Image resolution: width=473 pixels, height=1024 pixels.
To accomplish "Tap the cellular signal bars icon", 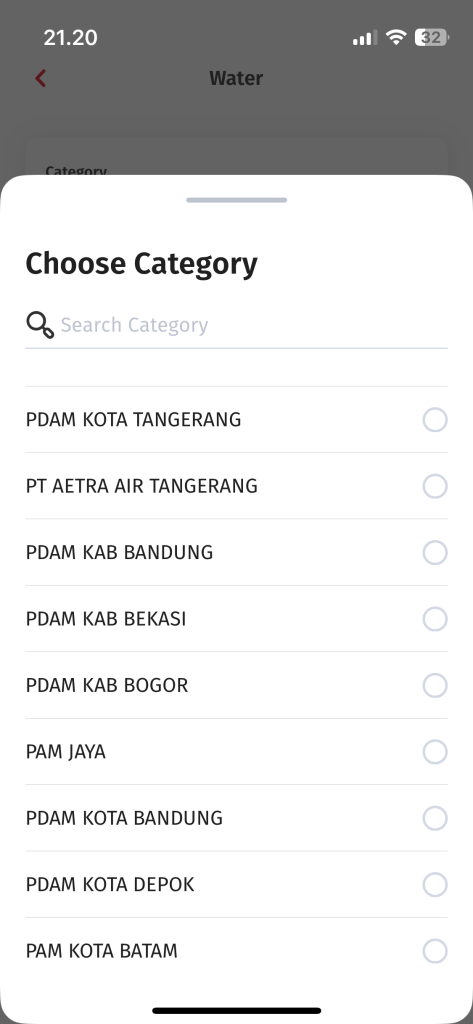I will [x=365, y=39].
